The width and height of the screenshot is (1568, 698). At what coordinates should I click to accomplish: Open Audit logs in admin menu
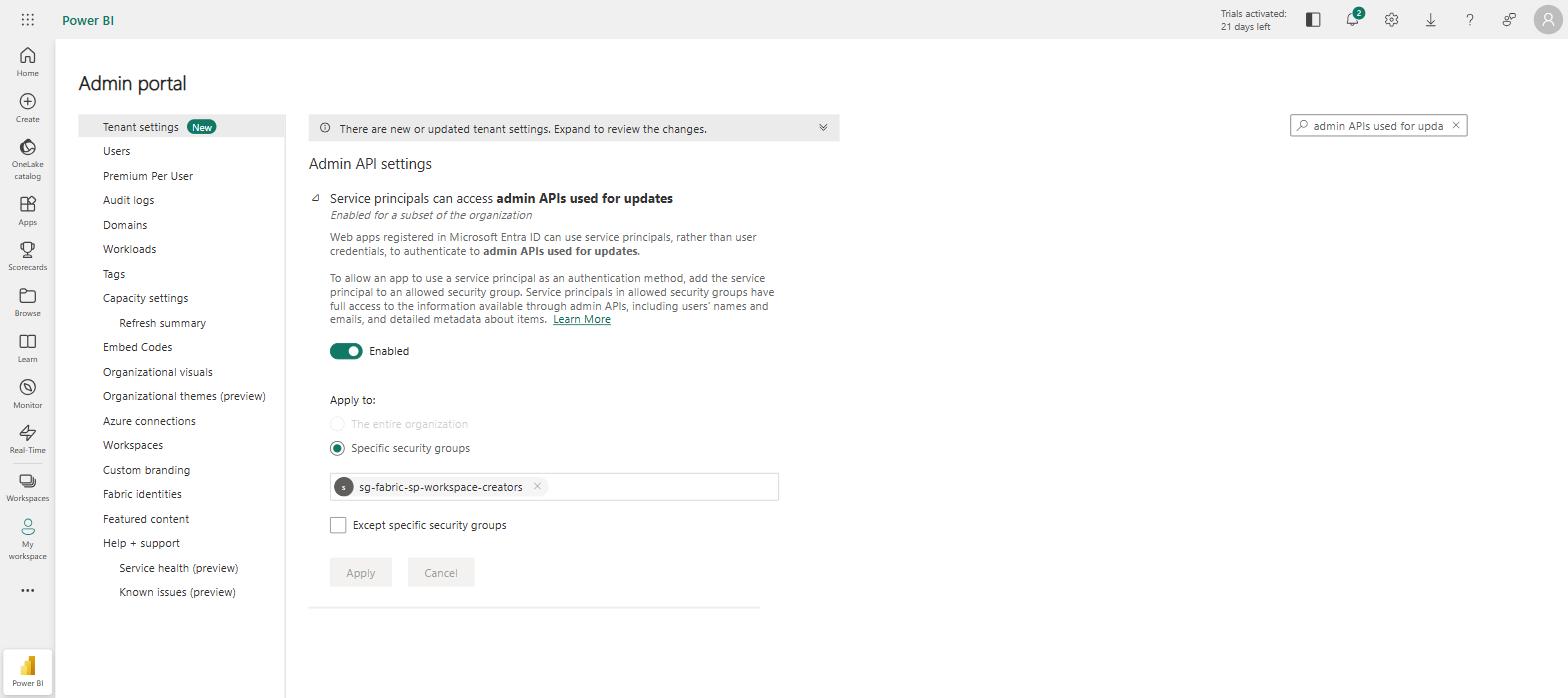point(128,200)
